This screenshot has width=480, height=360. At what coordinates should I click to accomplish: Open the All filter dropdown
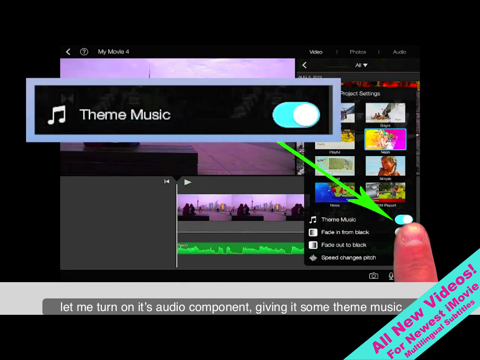click(x=361, y=65)
